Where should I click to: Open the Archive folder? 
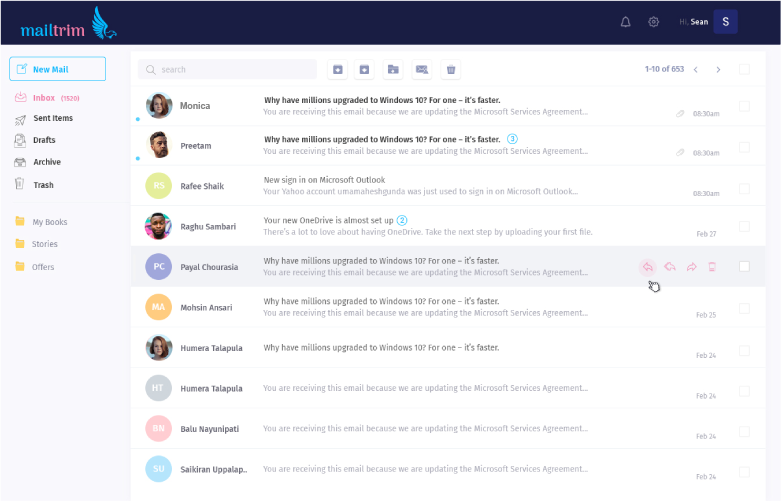(38, 162)
